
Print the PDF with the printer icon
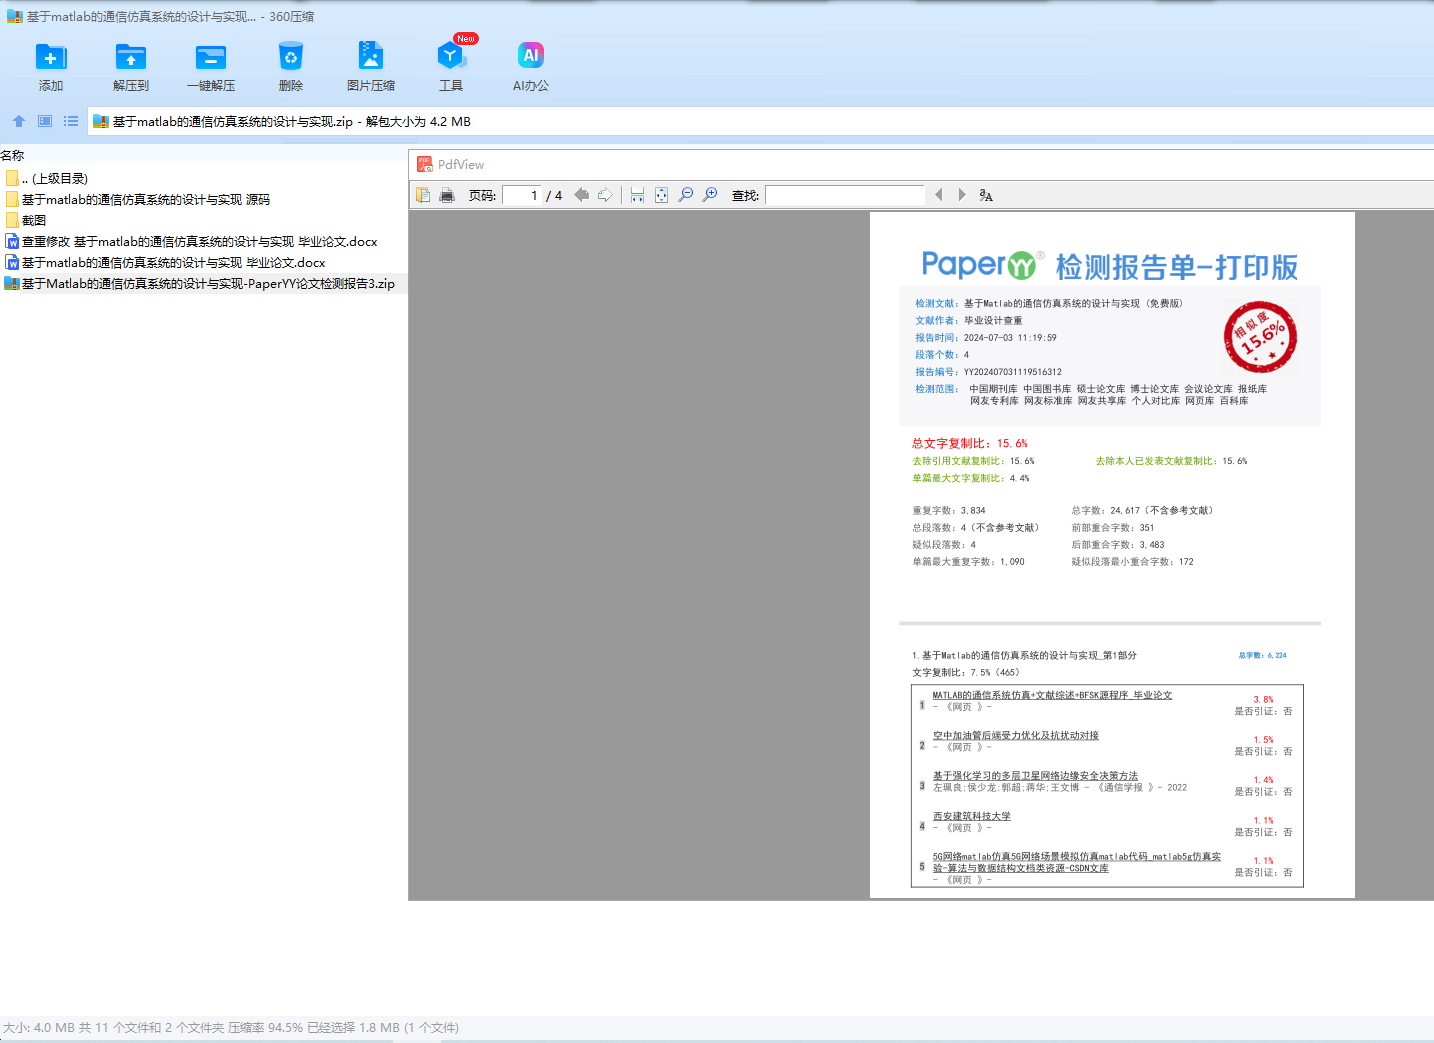point(447,195)
